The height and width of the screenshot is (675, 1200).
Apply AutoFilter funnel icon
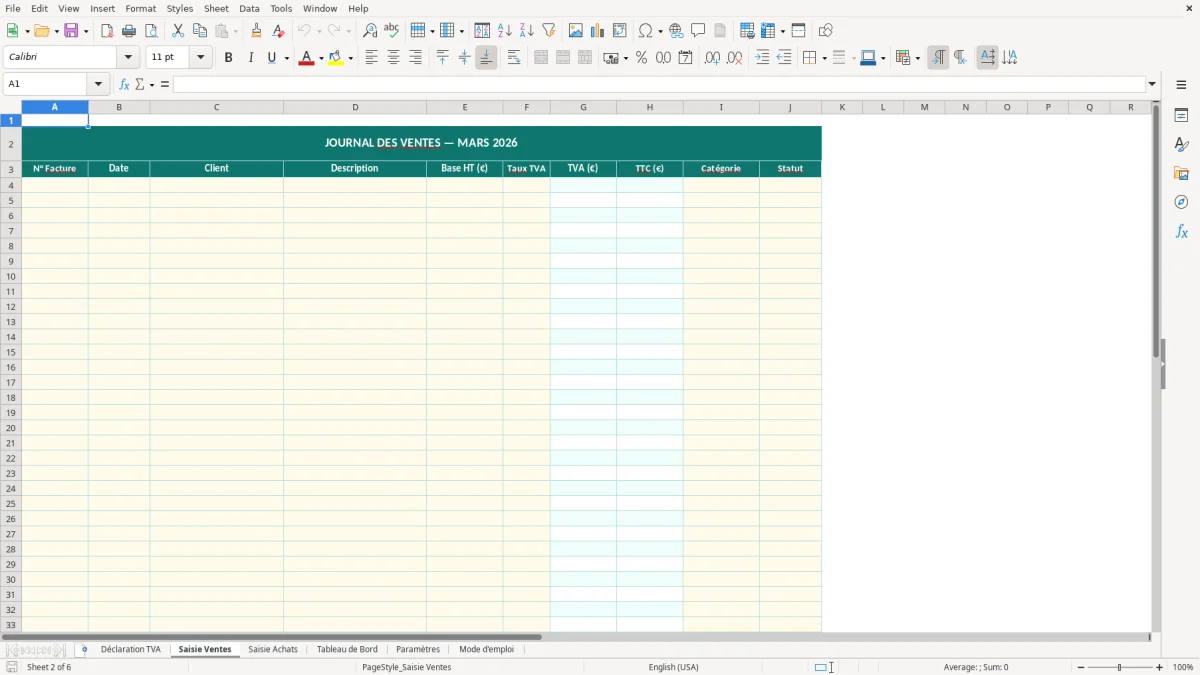549,31
